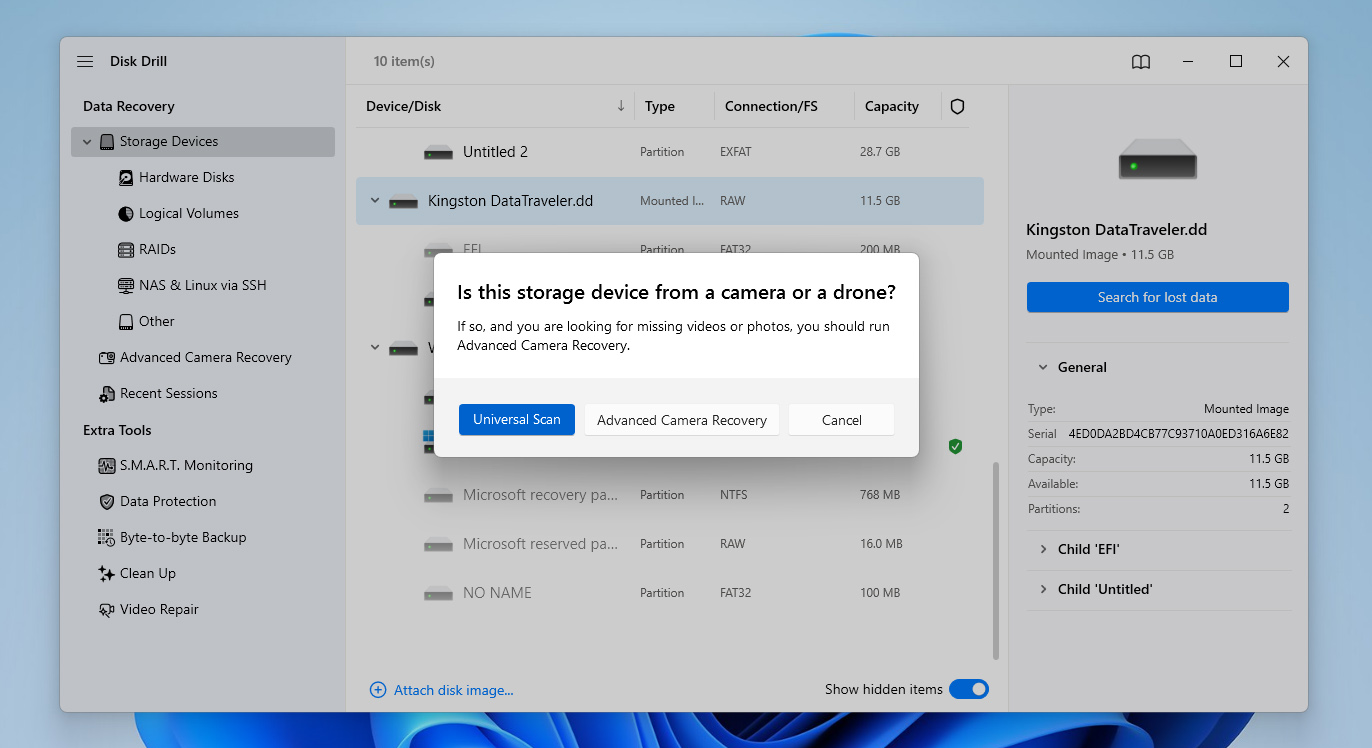Toggle the Show hidden items switch
This screenshot has height=748, width=1372.
point(968,689)
